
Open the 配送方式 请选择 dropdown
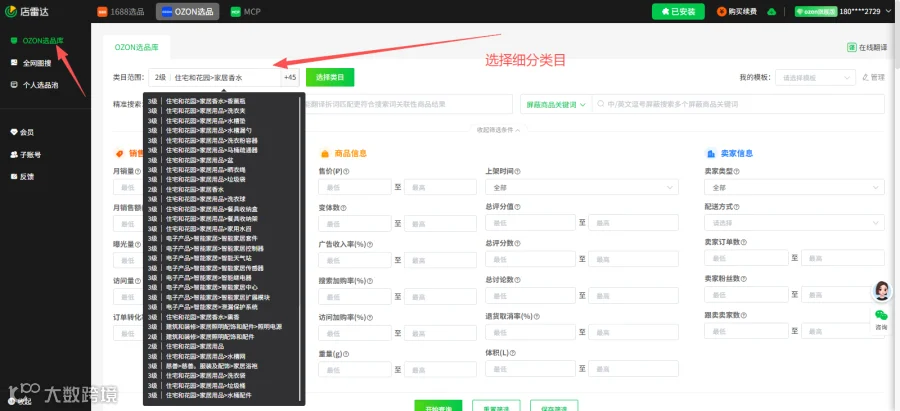(x=794, y=223)
